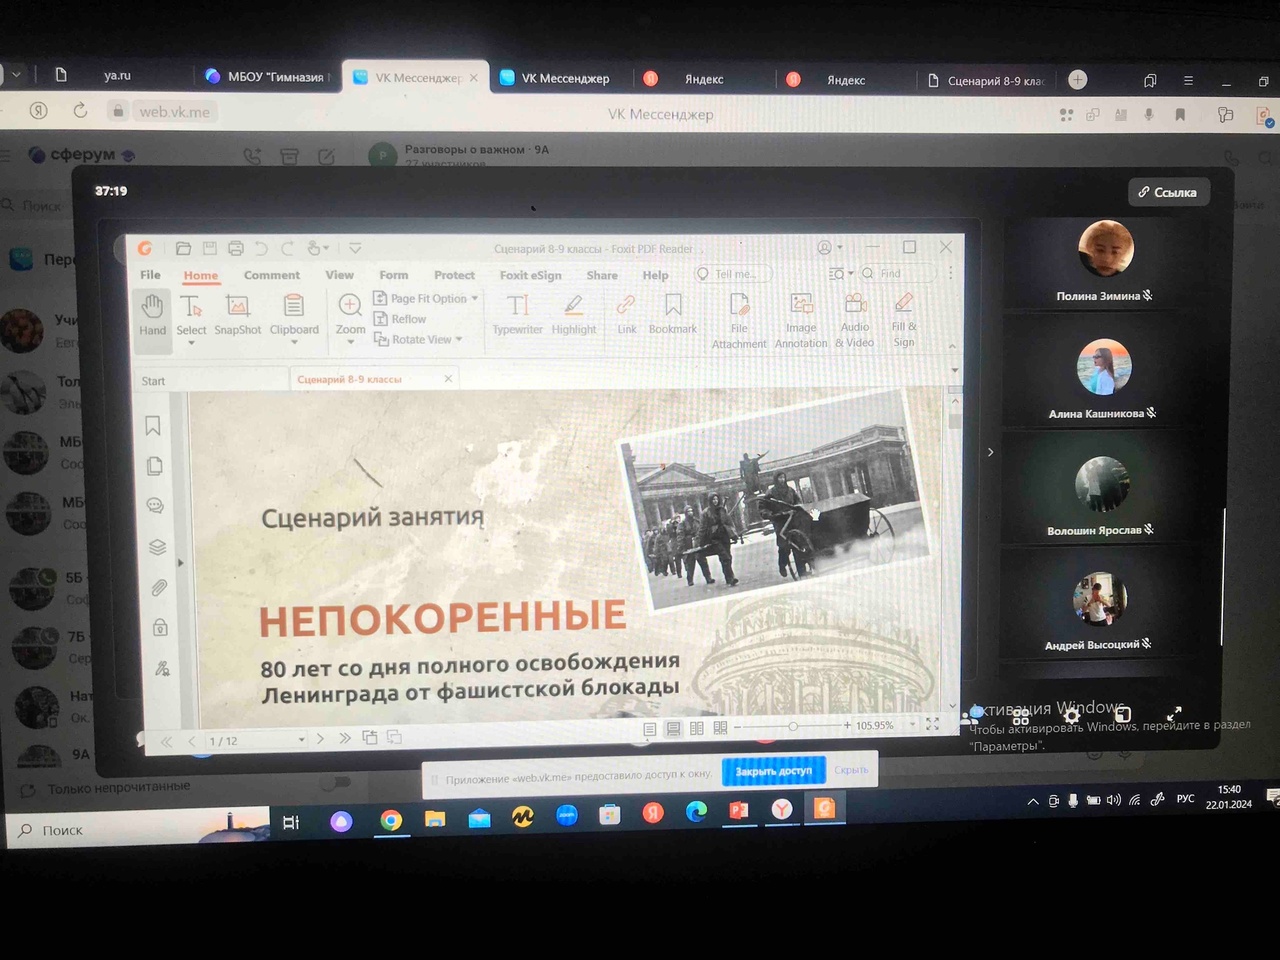Open the Clipboard tool

(x=294, y=313)
